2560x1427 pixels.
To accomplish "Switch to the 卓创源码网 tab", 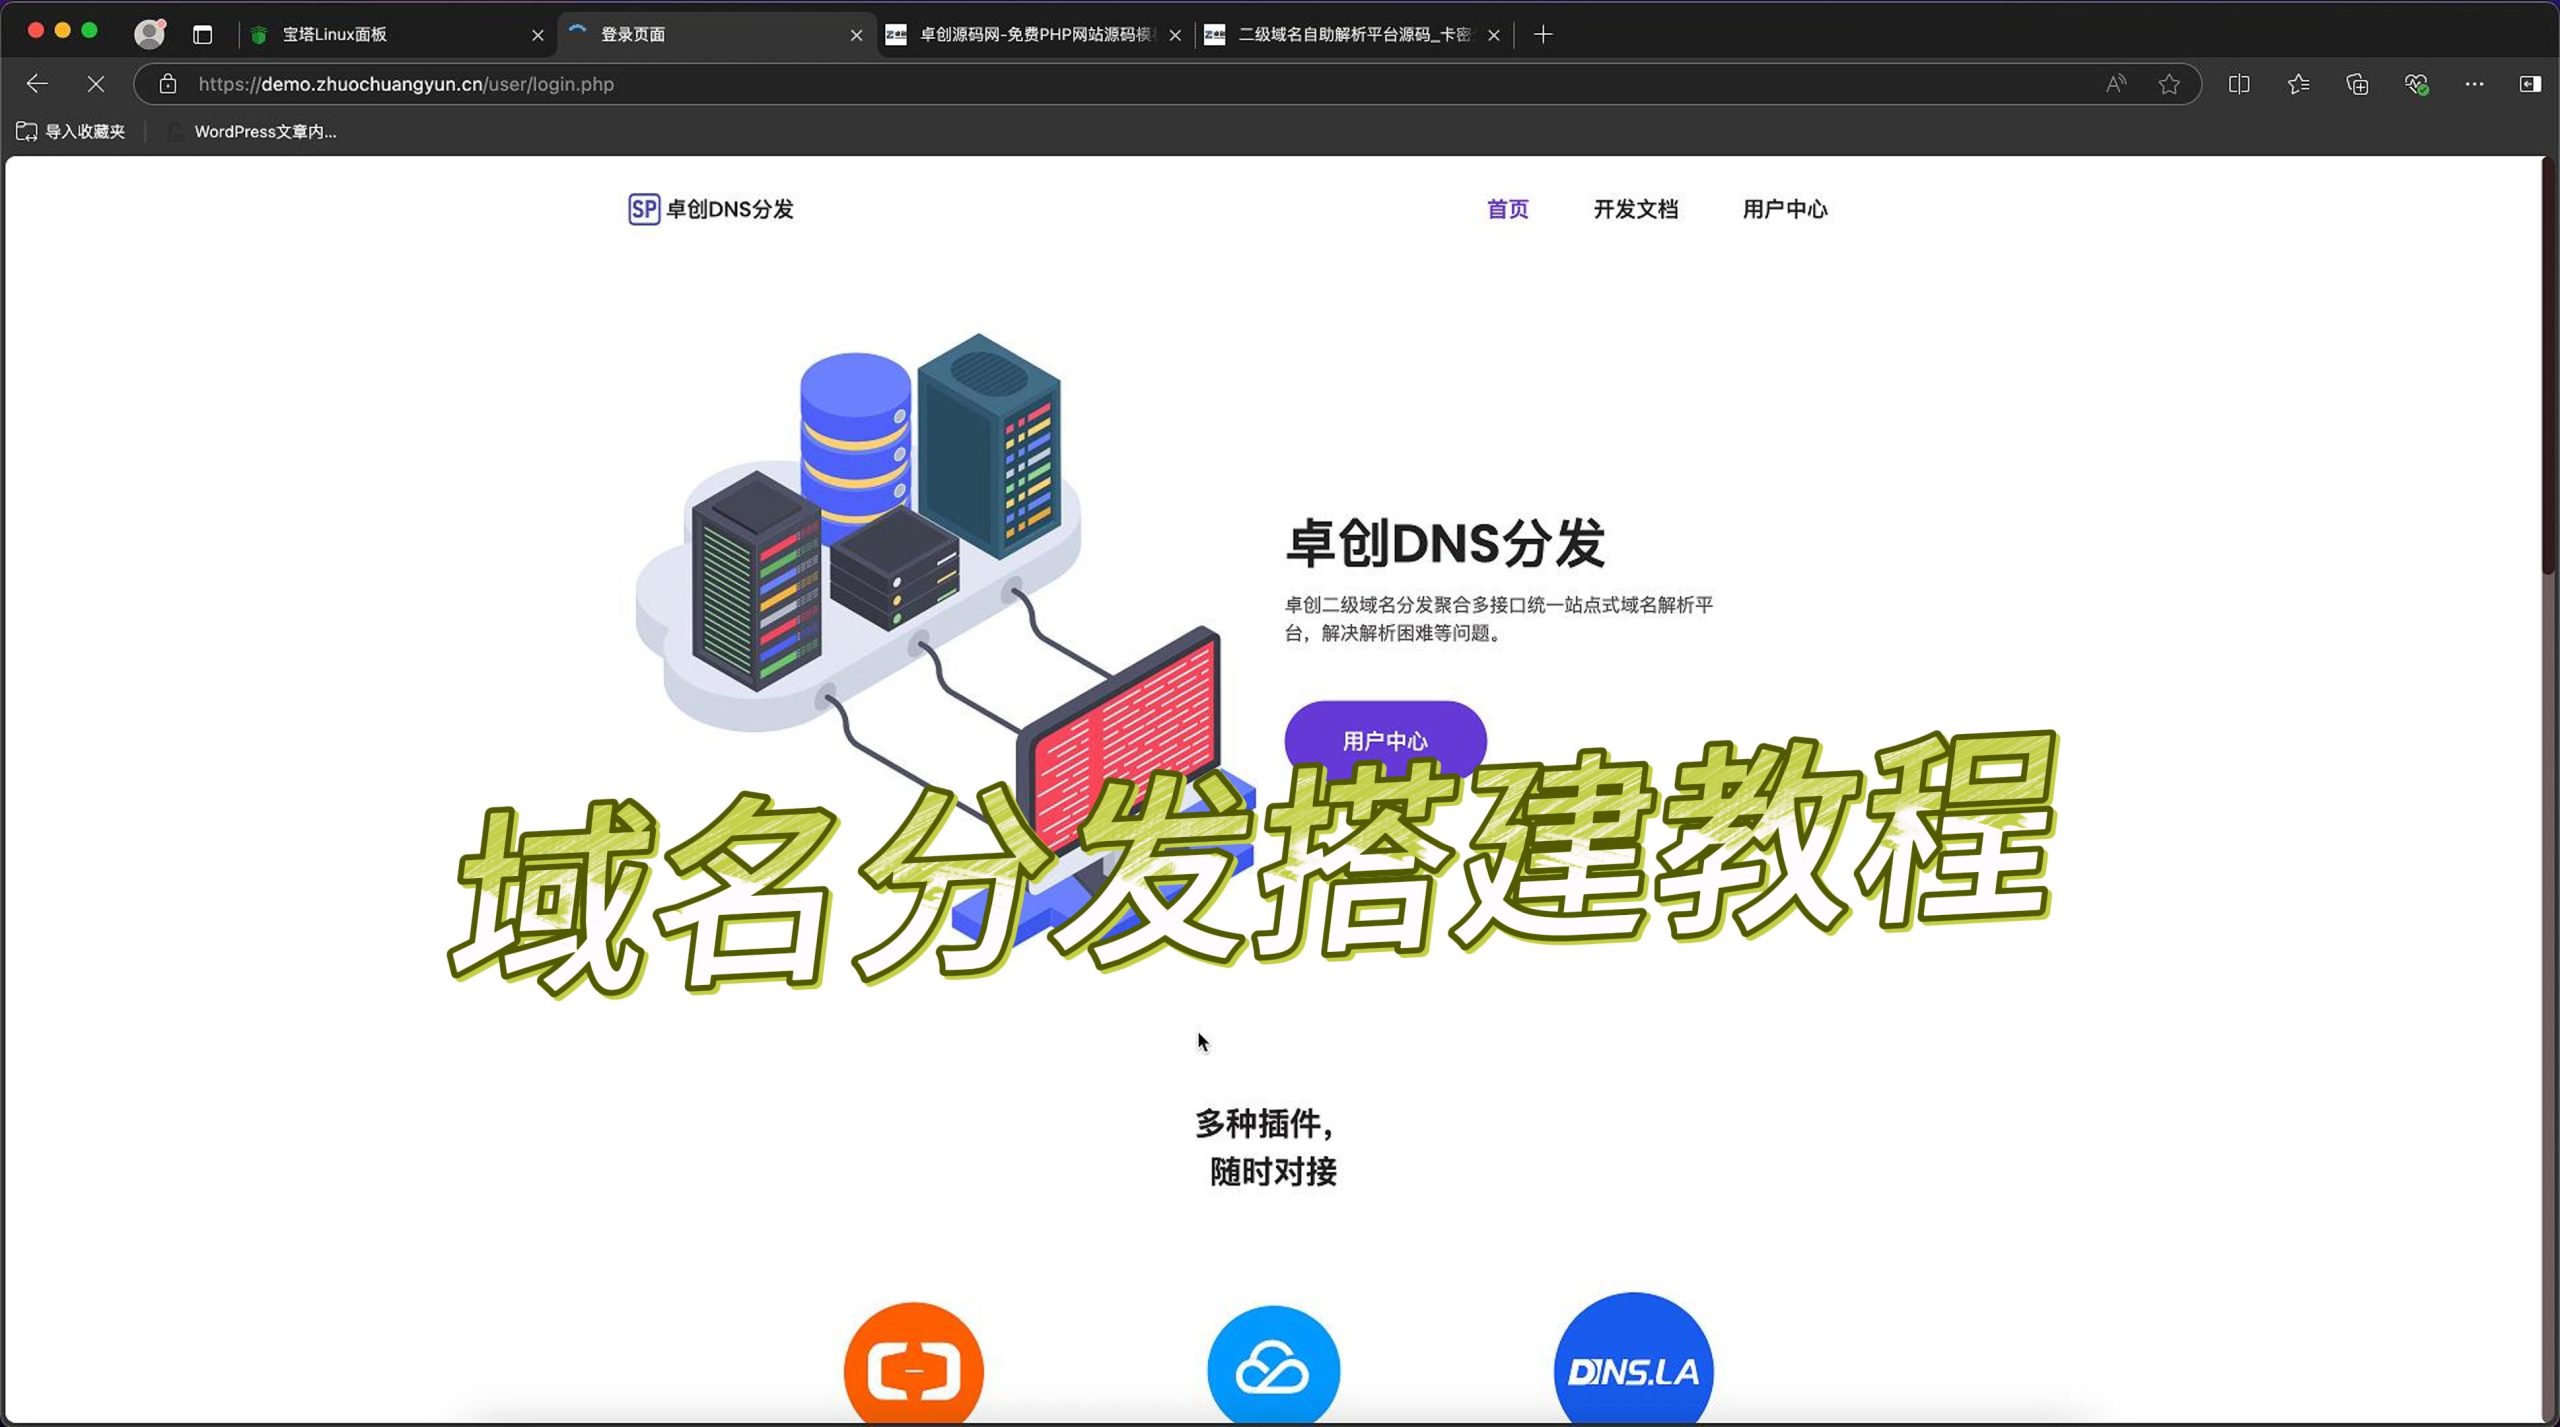I will pyautogui.click(x=1034, y=35).
